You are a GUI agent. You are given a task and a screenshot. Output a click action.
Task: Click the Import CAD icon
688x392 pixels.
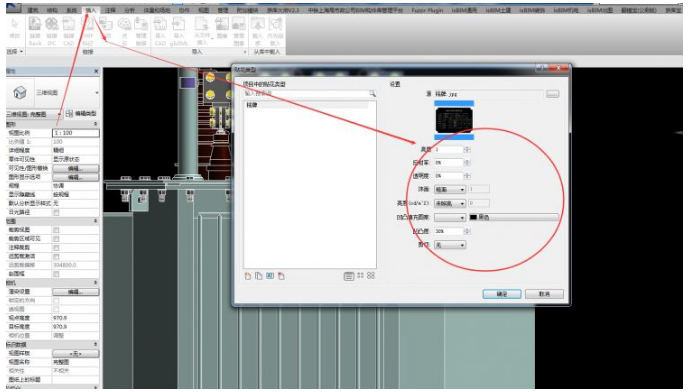pyautogui.click(x=160, y=25)
